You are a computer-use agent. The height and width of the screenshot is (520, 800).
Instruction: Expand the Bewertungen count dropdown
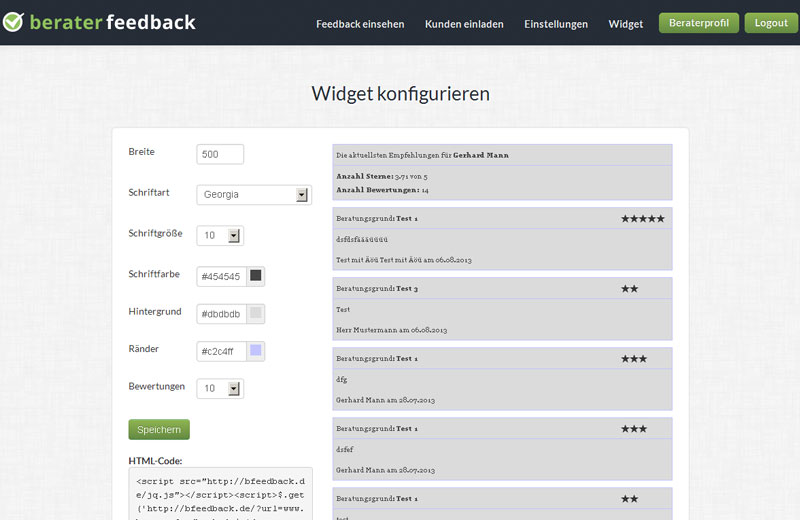[x=220, y=388]
